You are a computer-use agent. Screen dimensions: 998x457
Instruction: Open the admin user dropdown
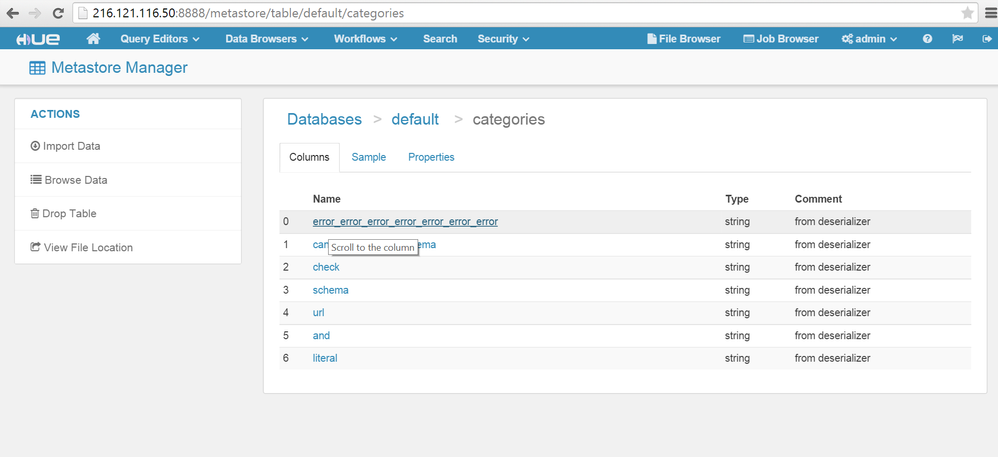click(x=869, y=39)
